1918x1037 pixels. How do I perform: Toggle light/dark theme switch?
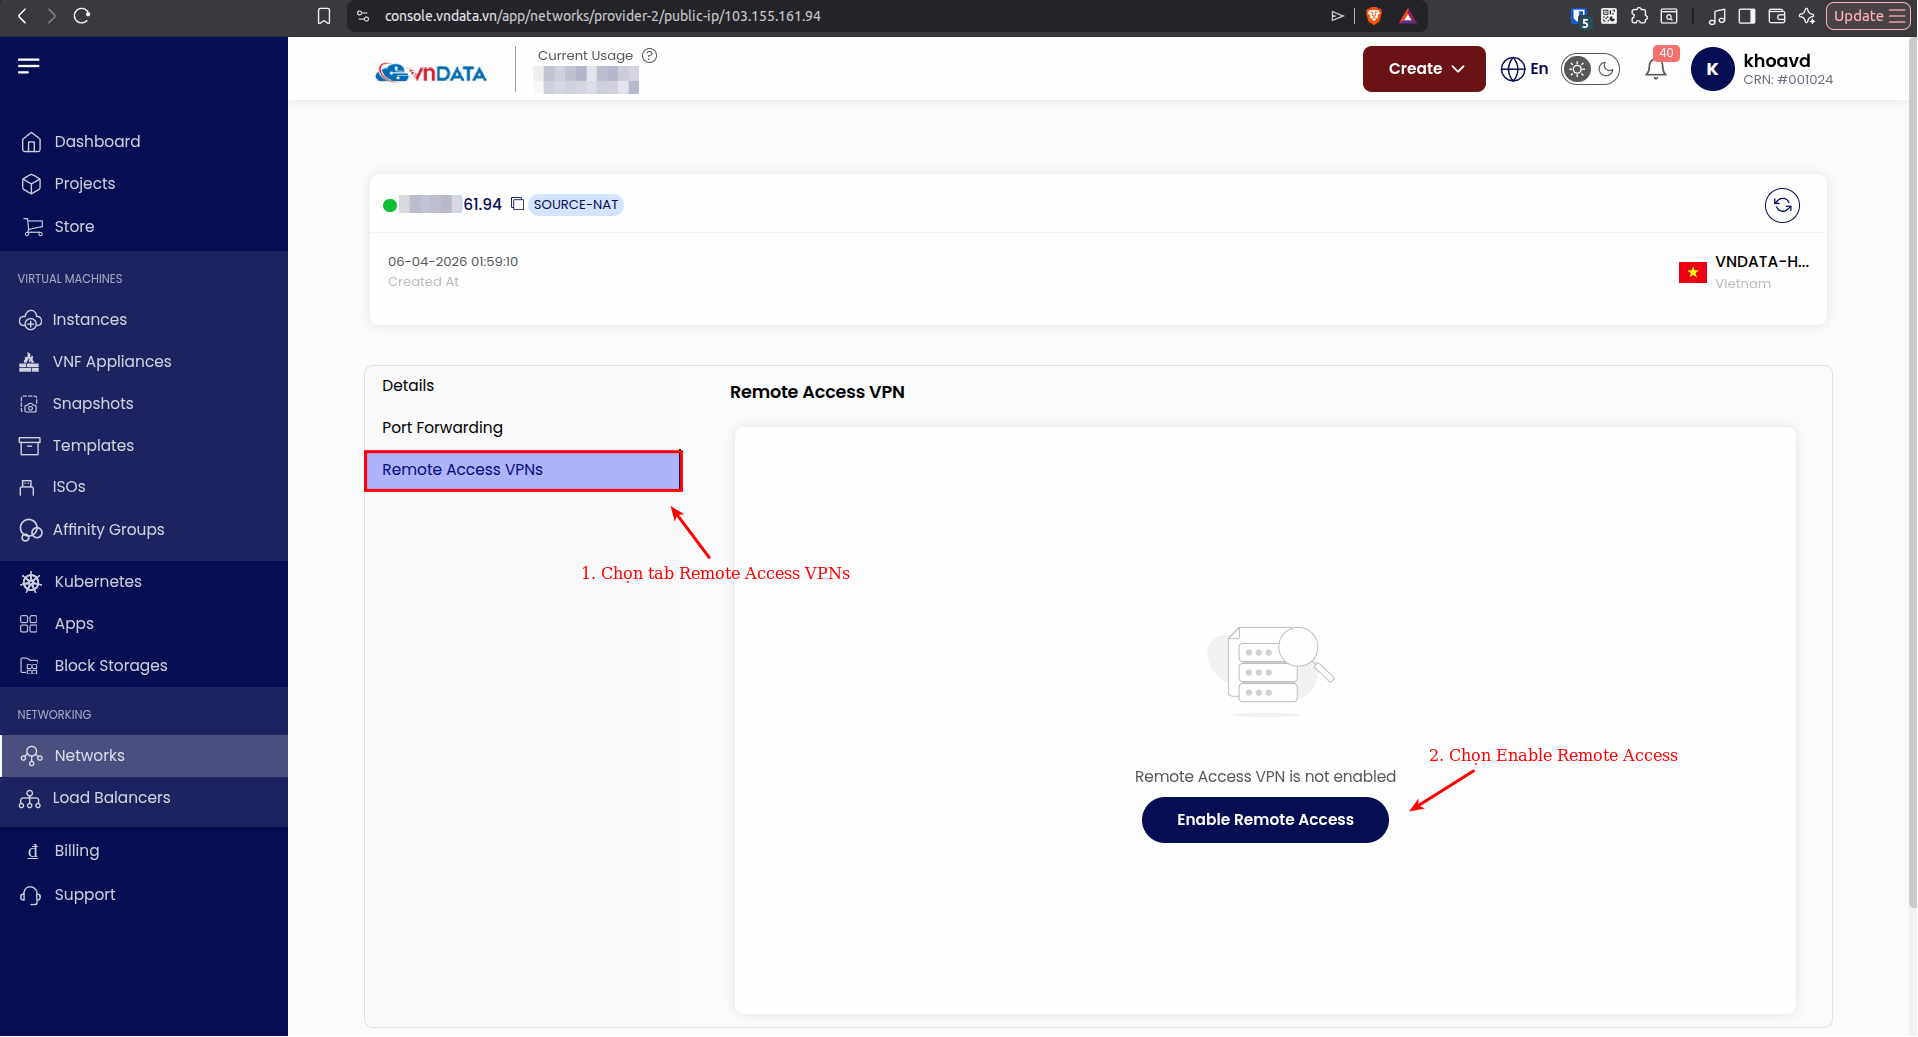click(x=1590, y=69)
